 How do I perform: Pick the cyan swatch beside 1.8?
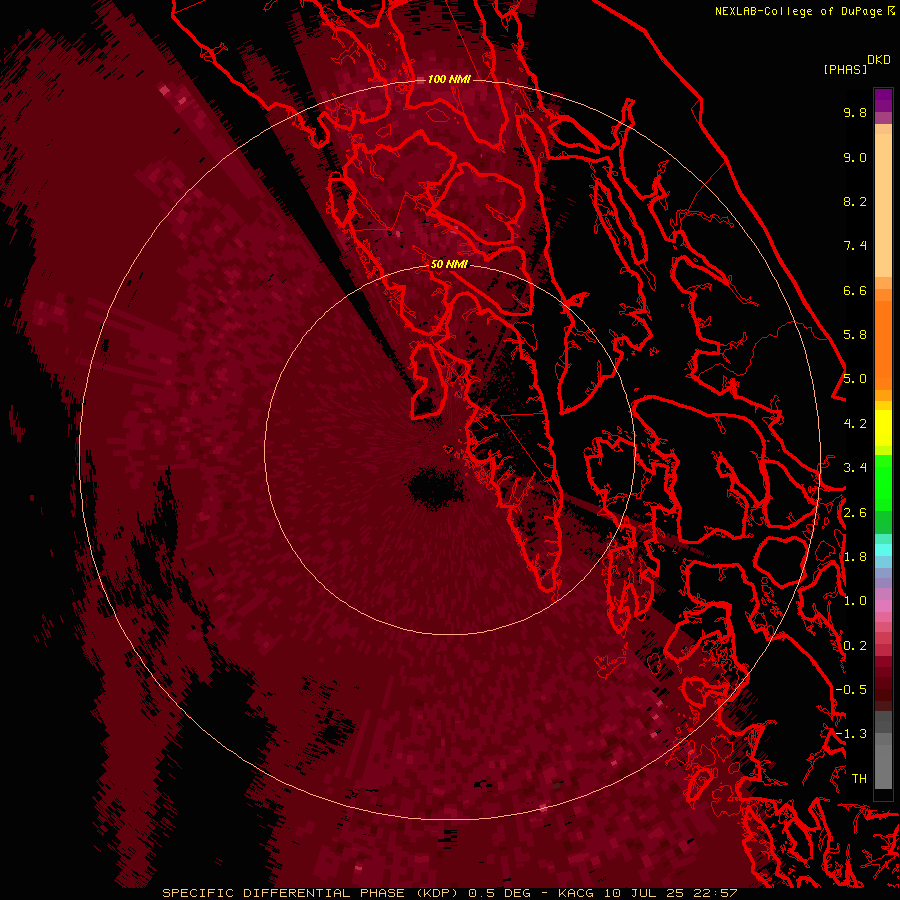[883, 549]
